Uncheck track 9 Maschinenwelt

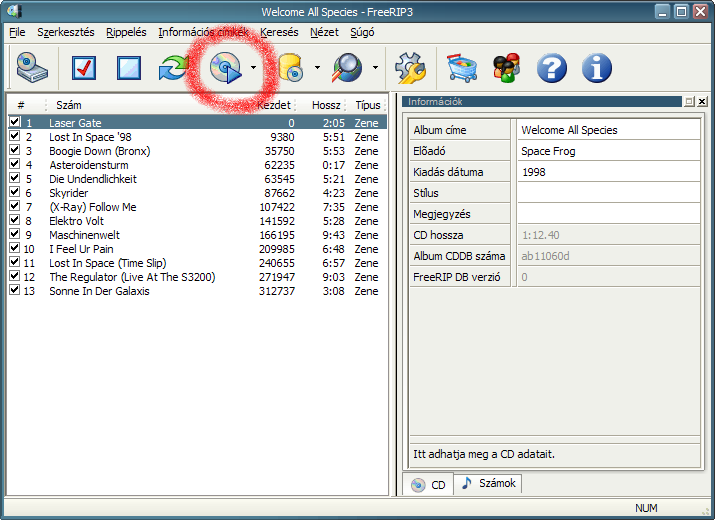[x=15, y=234]
